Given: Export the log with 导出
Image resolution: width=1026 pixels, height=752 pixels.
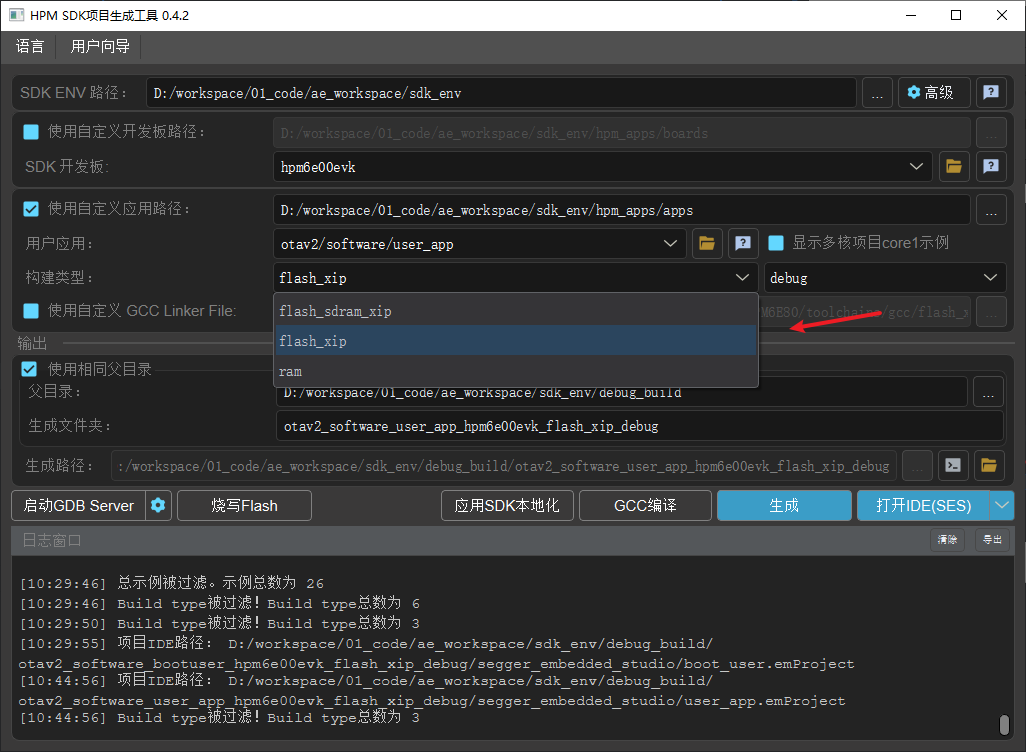Looking at the screenshot, I should (992, 540).
